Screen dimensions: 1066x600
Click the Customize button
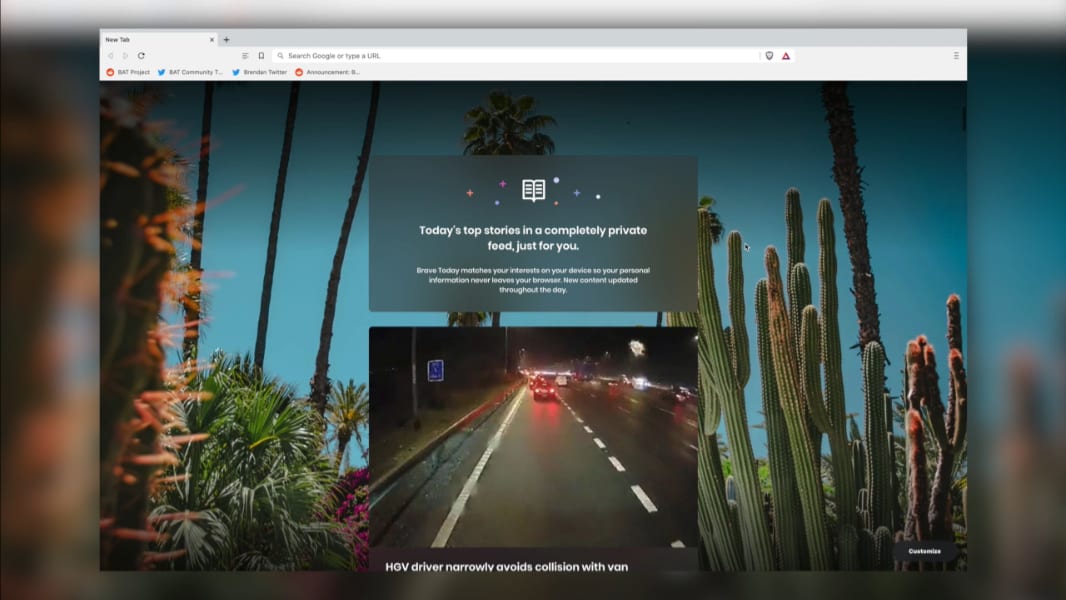click(924, 551)
